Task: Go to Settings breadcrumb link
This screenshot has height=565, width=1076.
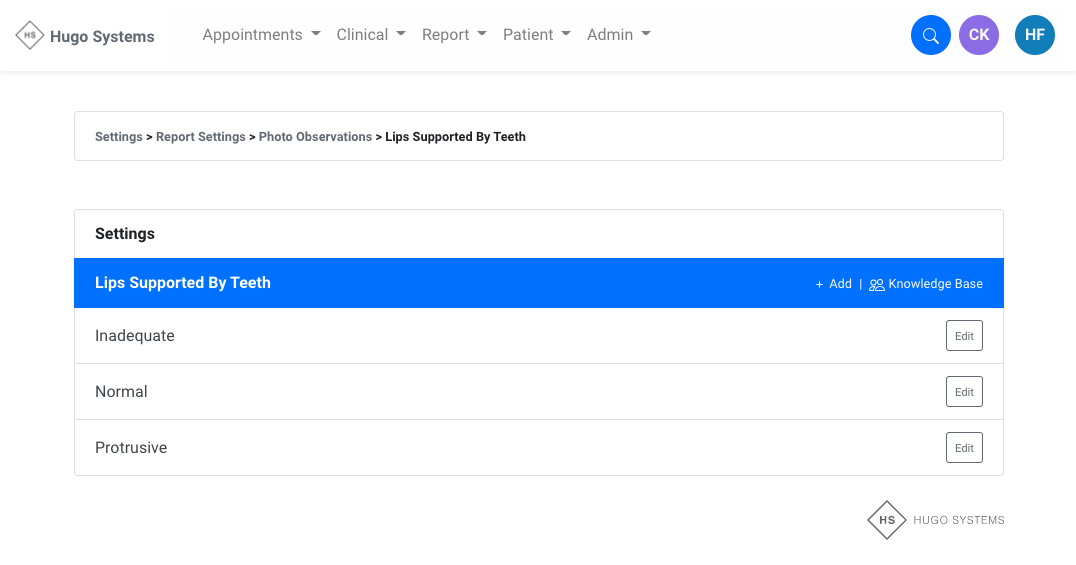Action: pos(118,137)
